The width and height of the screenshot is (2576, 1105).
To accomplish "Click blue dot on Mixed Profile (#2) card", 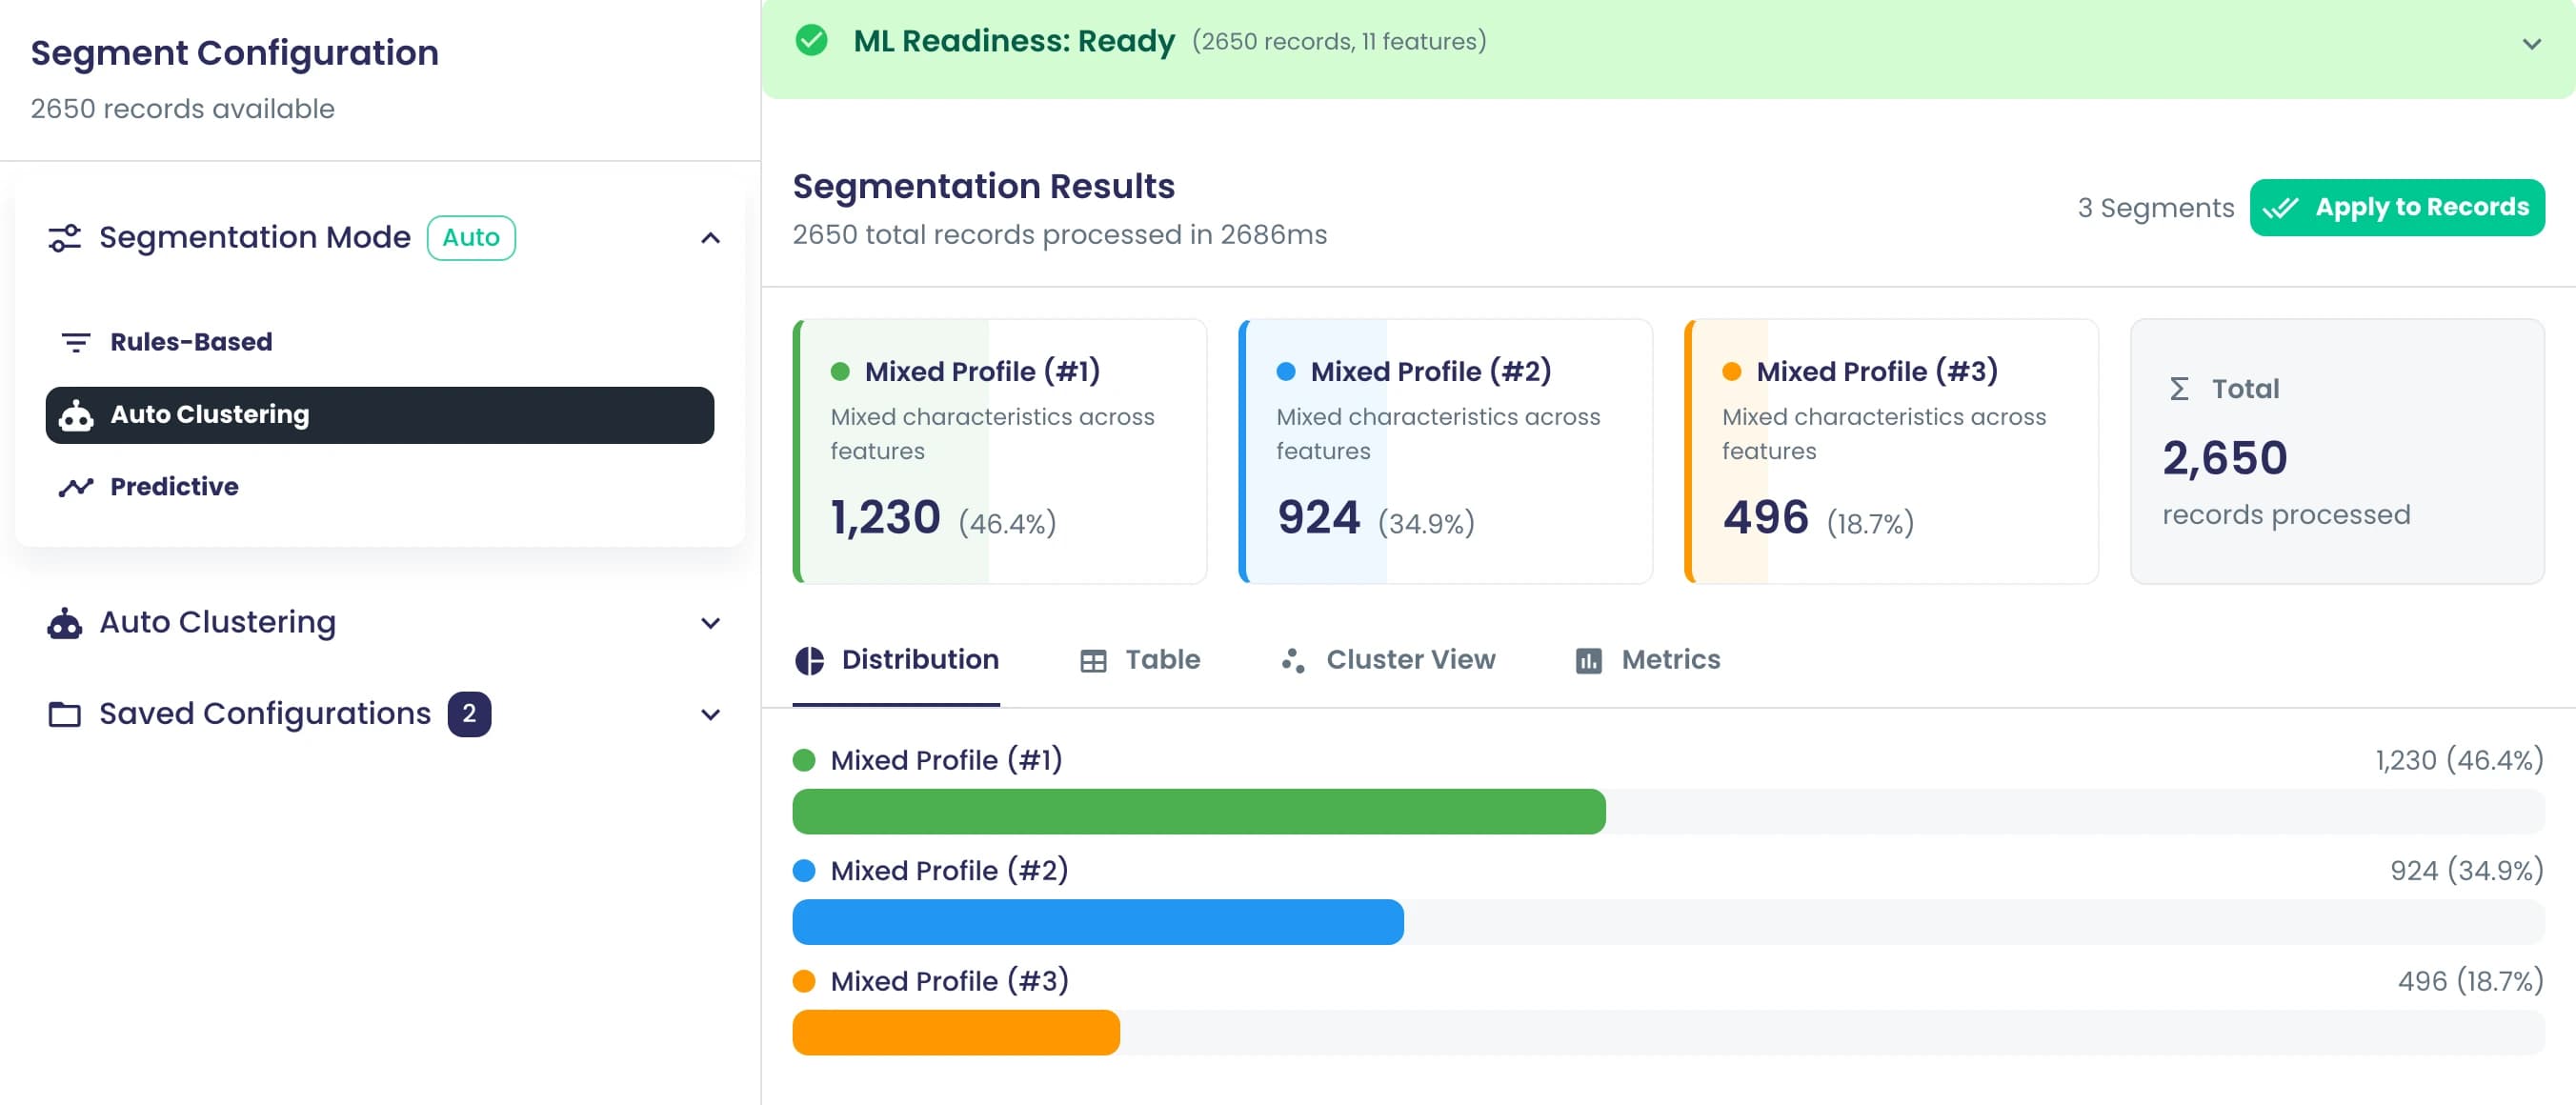I will pos(1286,372).
